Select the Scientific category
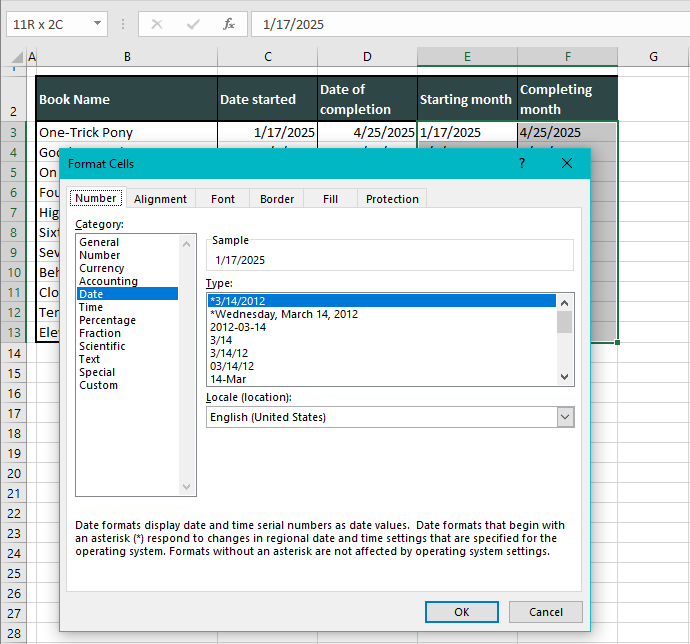Screen dimensions: 690x644 [x=128, y=346]
